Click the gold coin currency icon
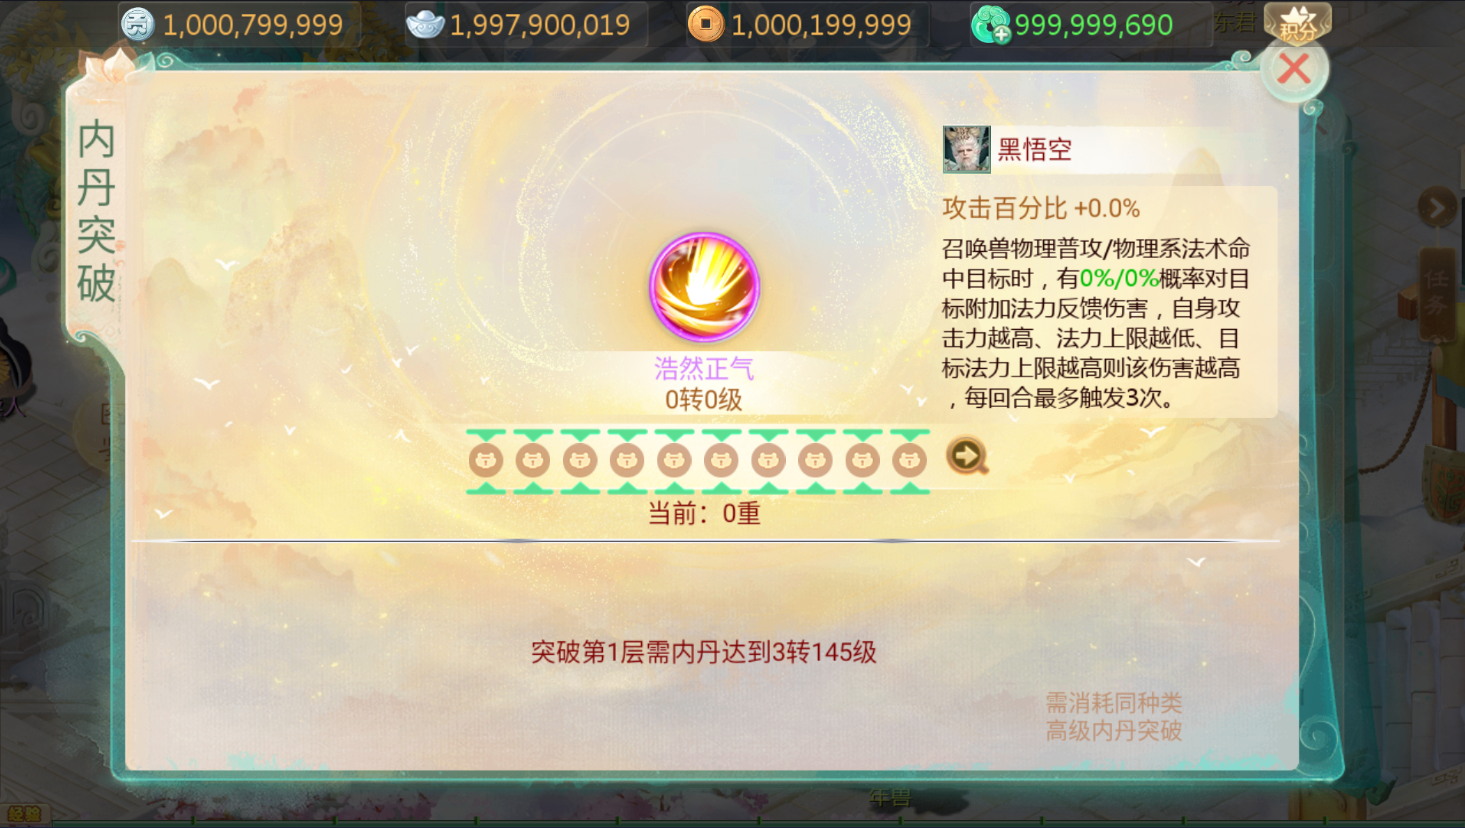The image size is (1465, 828). [706, 24]
